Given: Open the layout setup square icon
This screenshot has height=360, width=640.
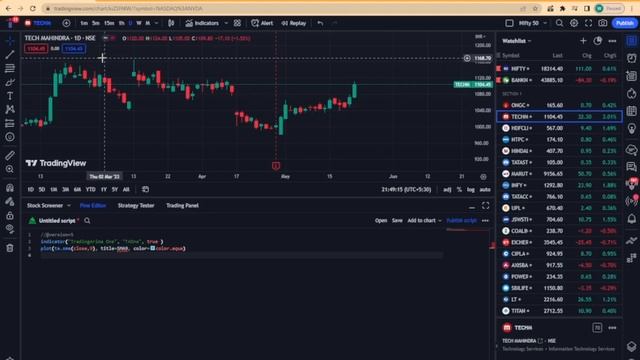Looking at the screenshot, I should pyautogui.click(x=509, y=23).
